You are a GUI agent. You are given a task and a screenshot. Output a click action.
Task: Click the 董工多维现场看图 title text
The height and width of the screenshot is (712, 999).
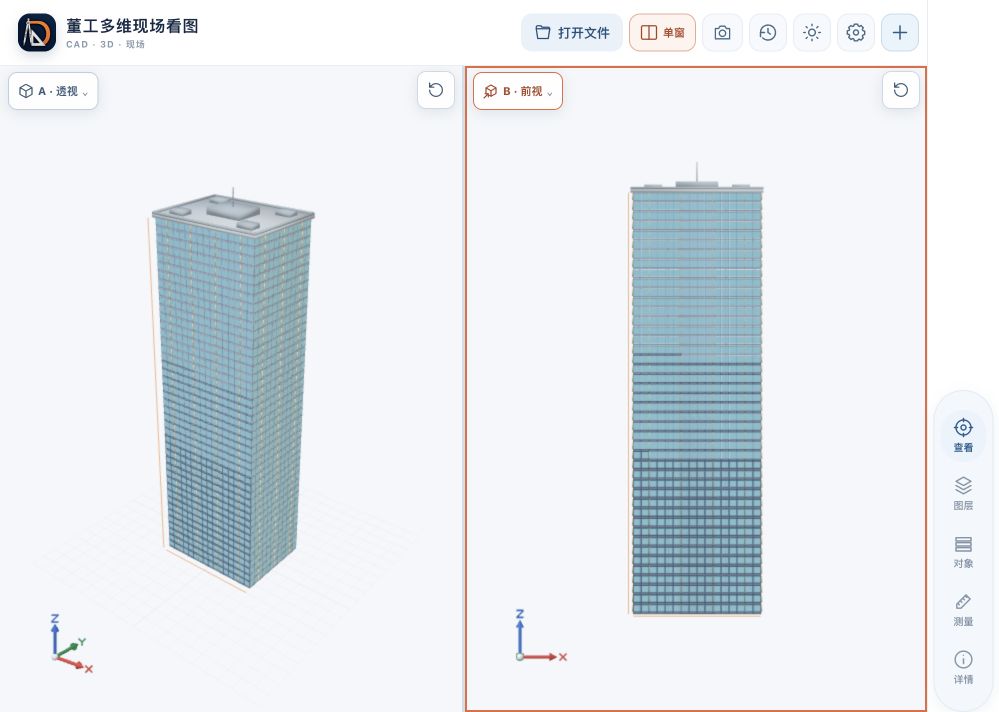coord(133,26)
